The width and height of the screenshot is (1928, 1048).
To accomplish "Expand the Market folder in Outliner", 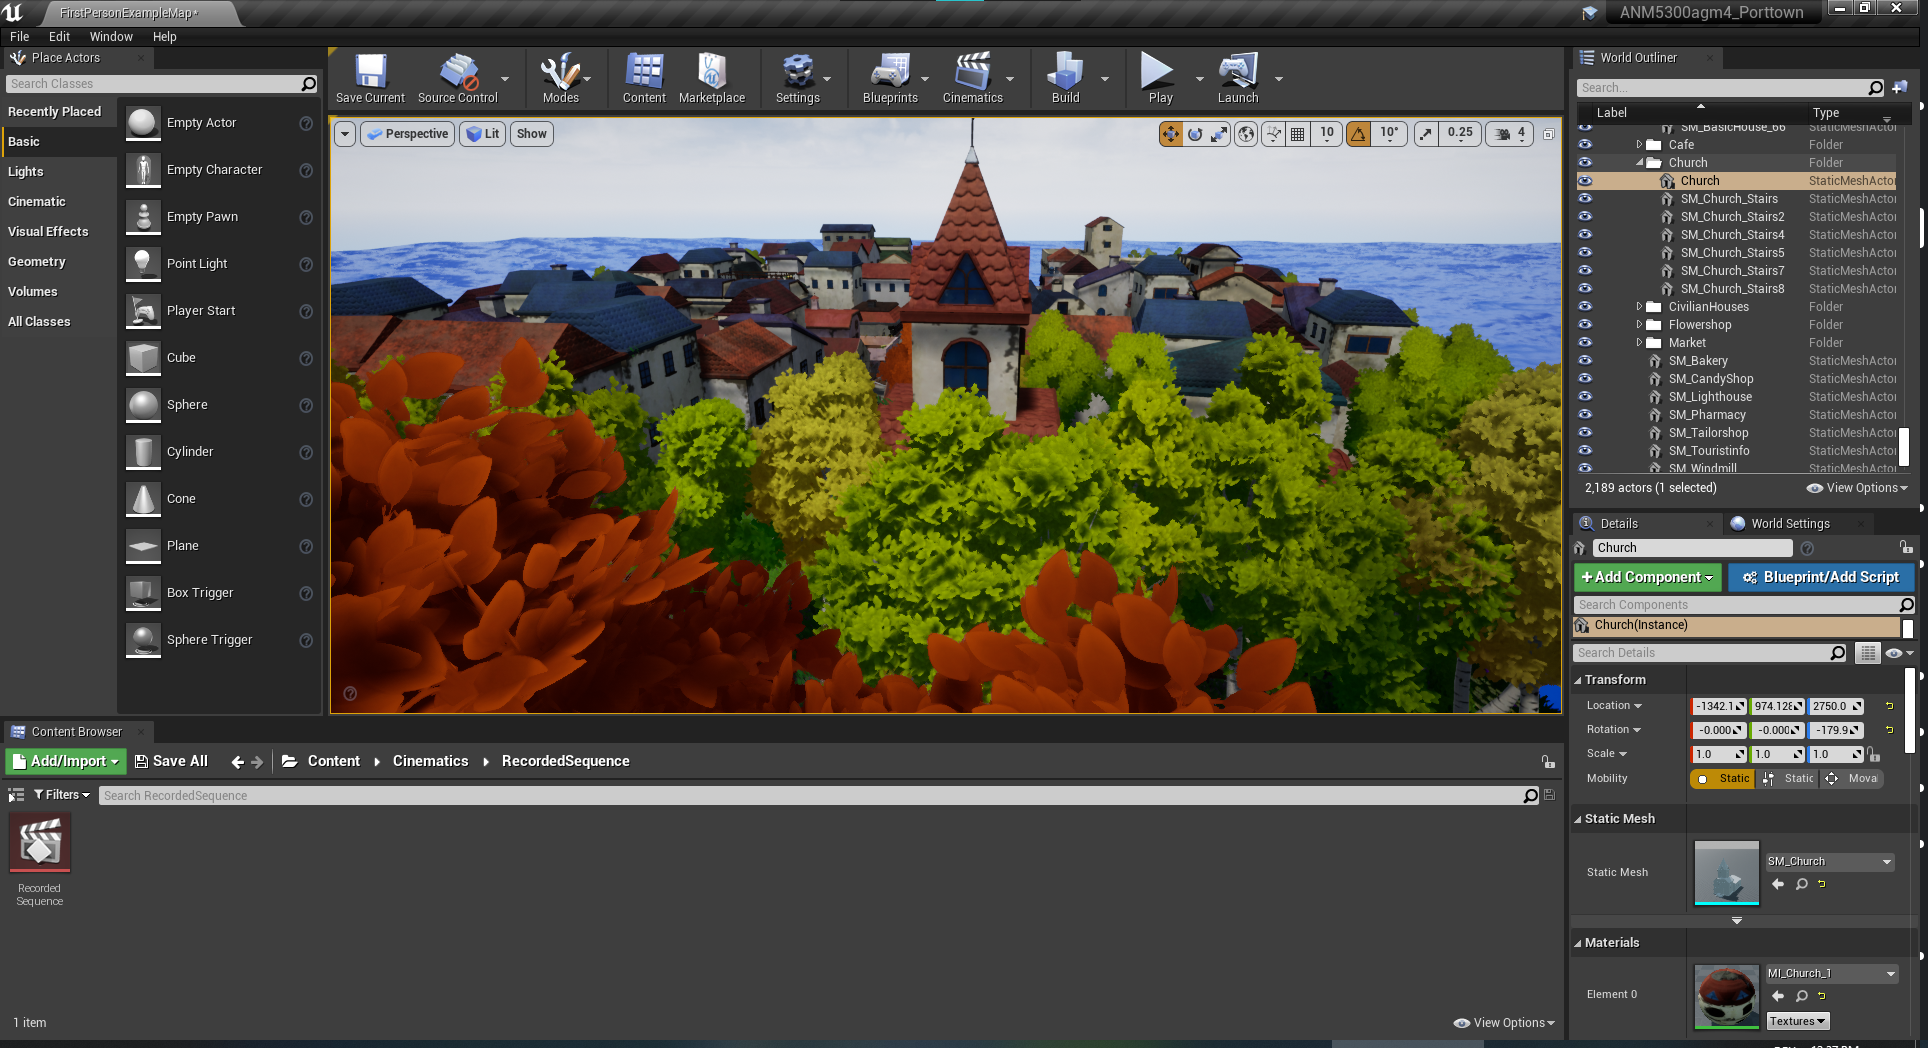I will point(1639,343).
